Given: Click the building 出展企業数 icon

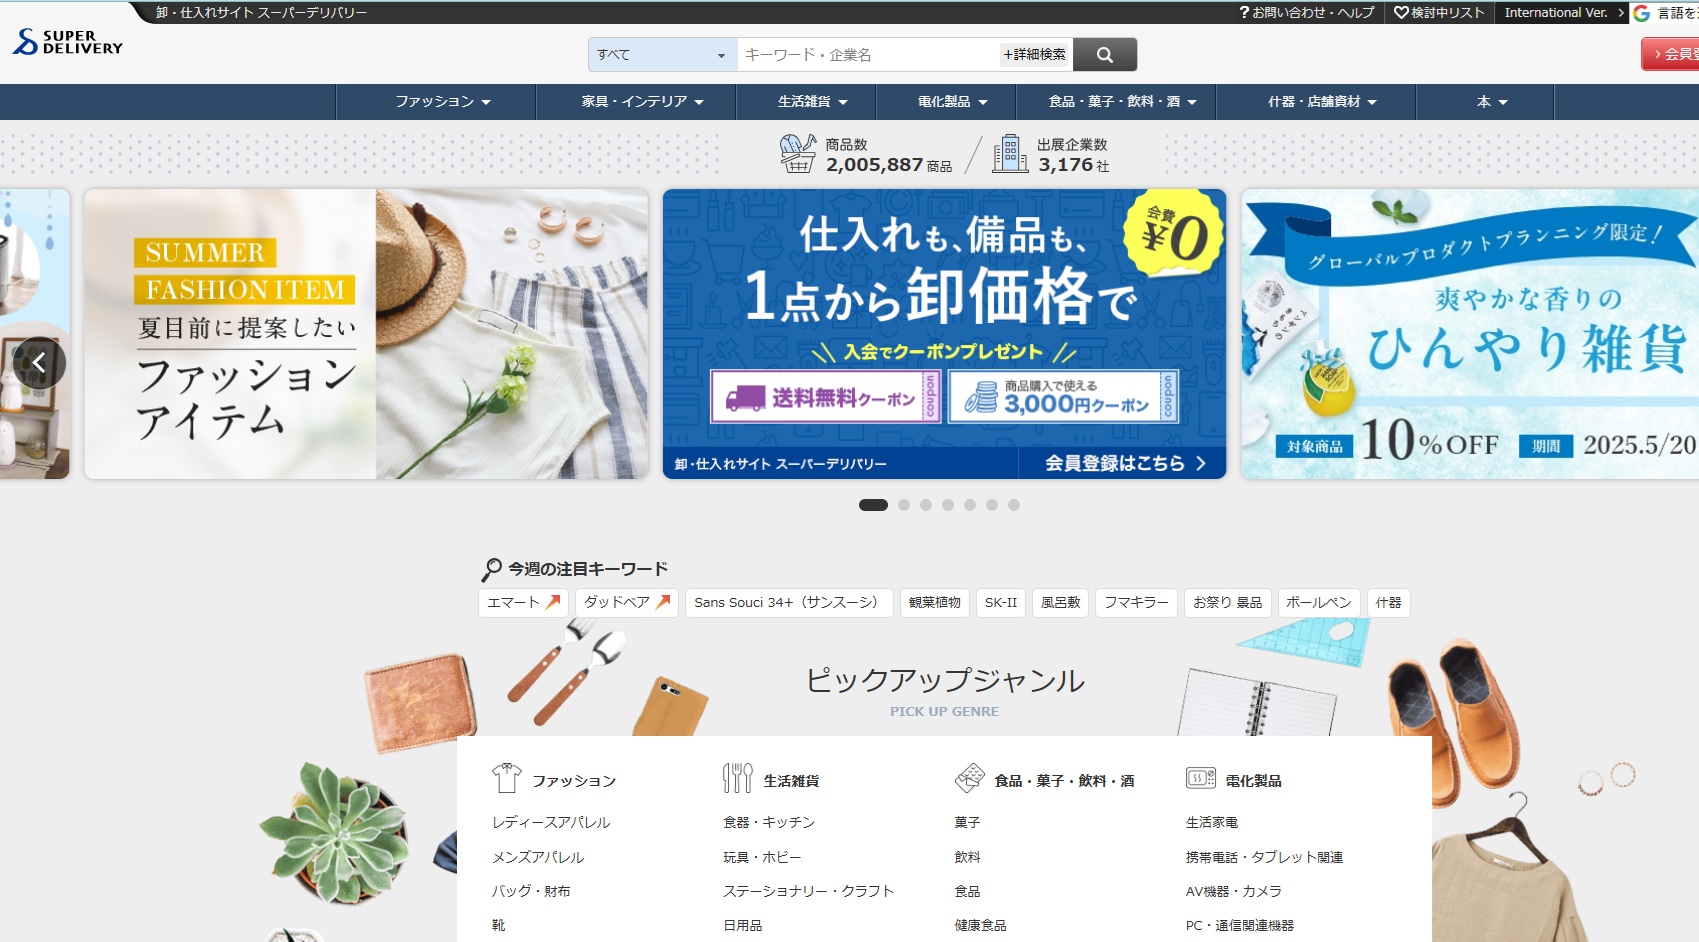Looking at the screenshot, I should [x=1010, y=152].
